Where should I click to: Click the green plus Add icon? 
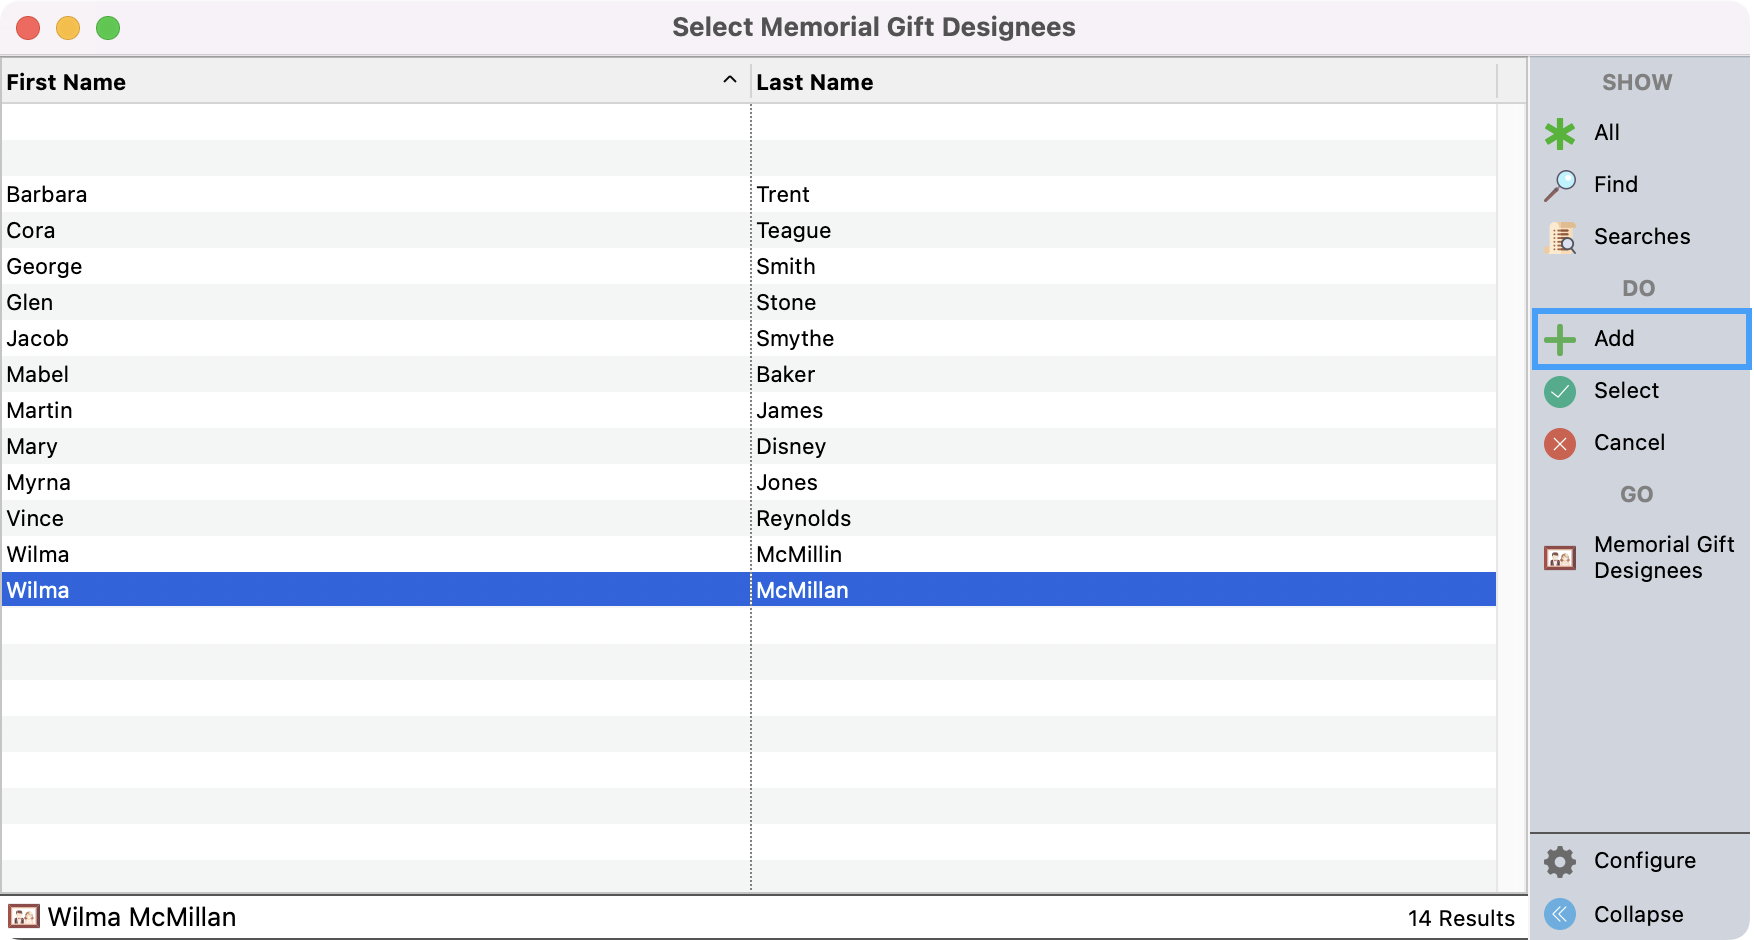pos(1559,339)
